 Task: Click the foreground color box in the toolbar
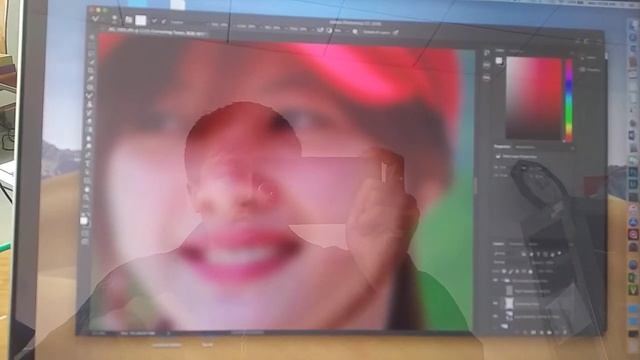(84, 221)
